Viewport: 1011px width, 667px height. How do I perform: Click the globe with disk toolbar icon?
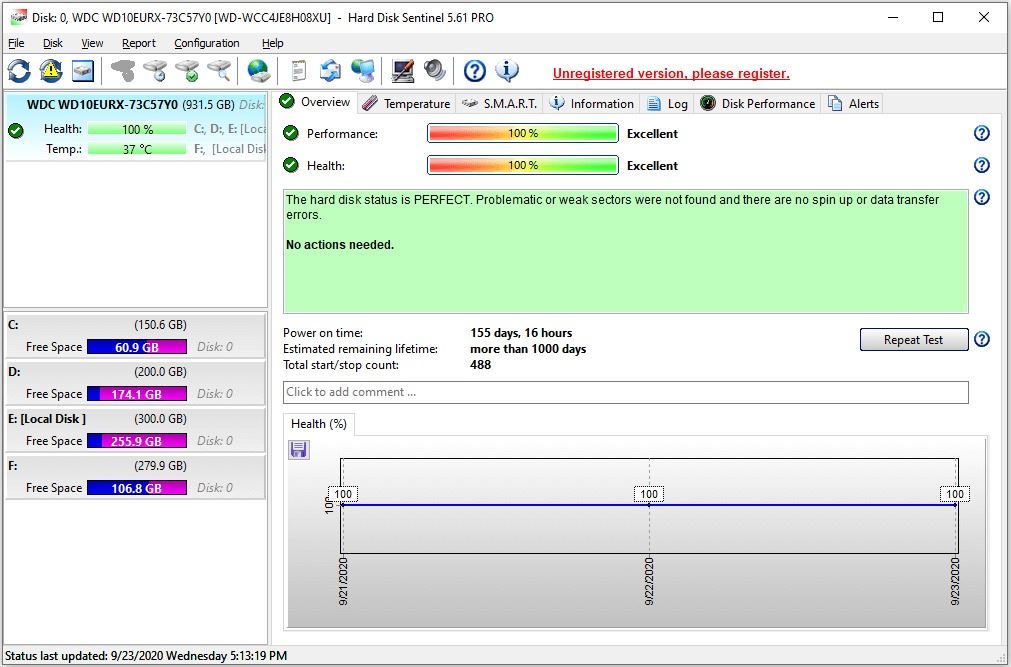pos(259,71)
